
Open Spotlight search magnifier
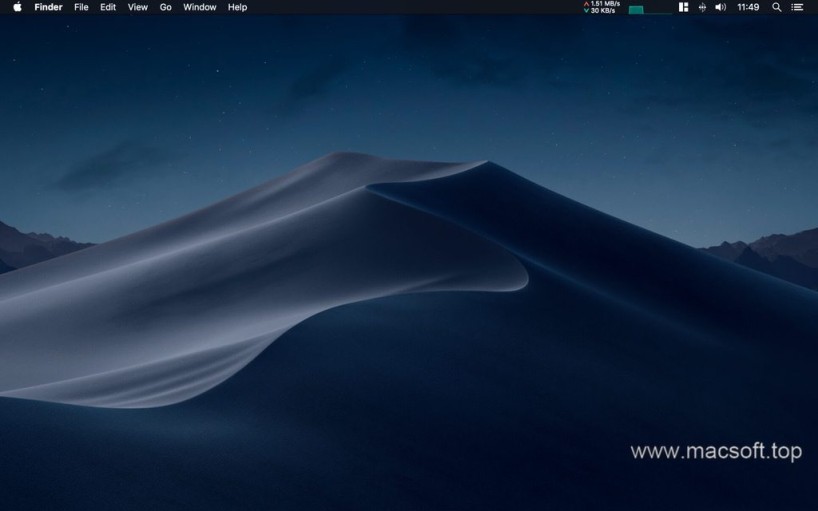click(776, 7)
